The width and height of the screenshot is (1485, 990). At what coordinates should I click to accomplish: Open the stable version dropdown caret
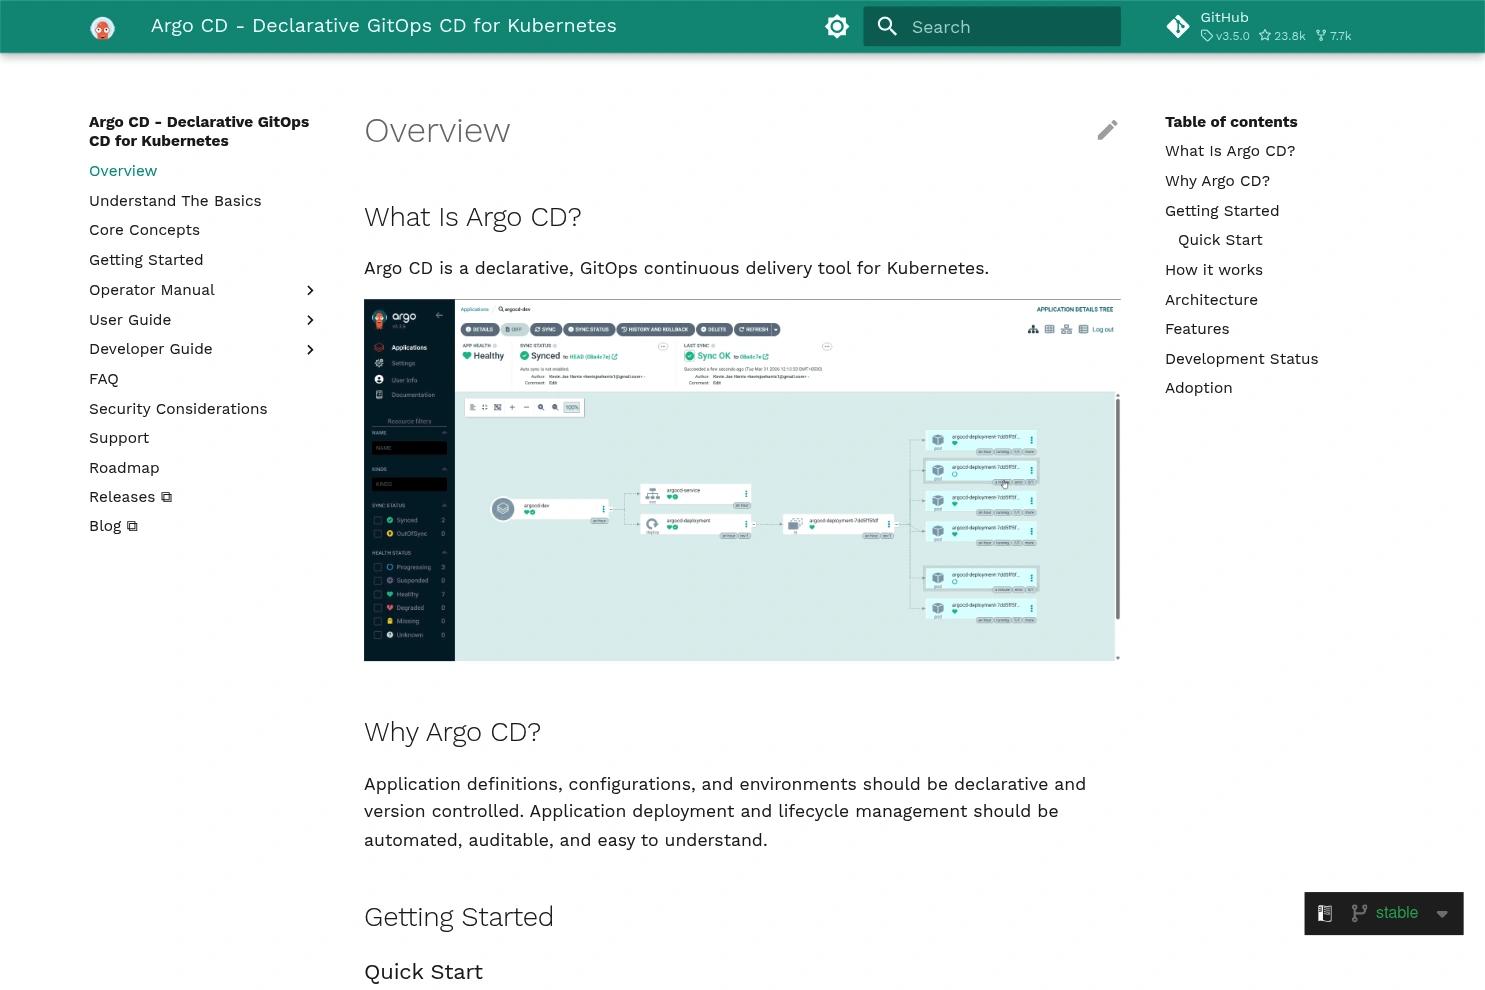pos(1442,914)
